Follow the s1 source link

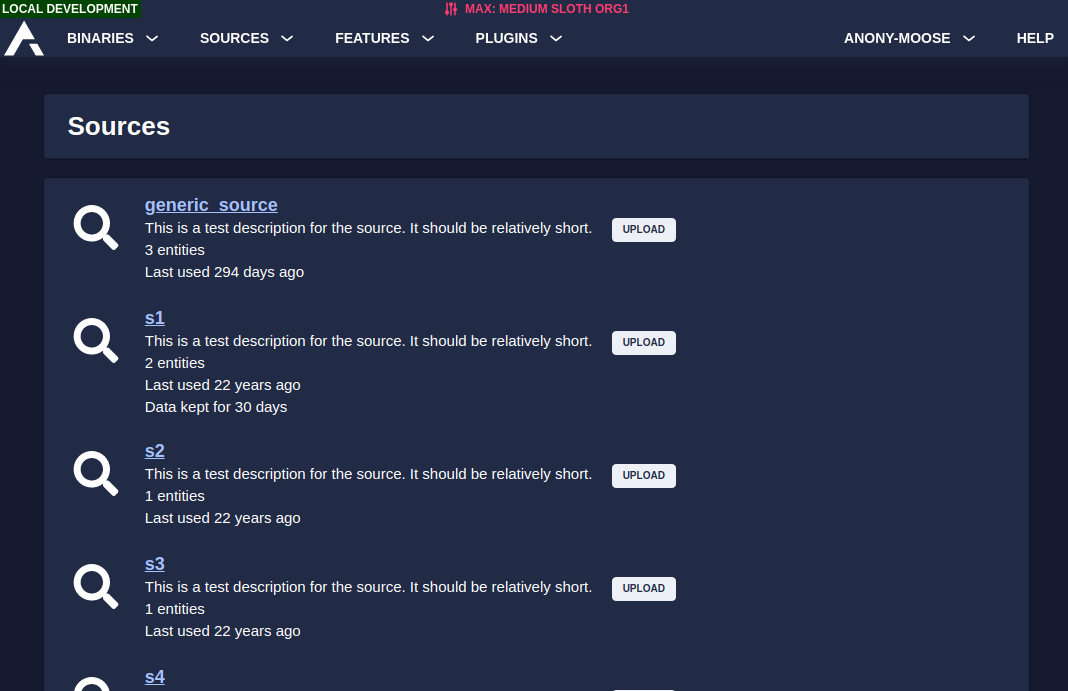tap(154, 318)
